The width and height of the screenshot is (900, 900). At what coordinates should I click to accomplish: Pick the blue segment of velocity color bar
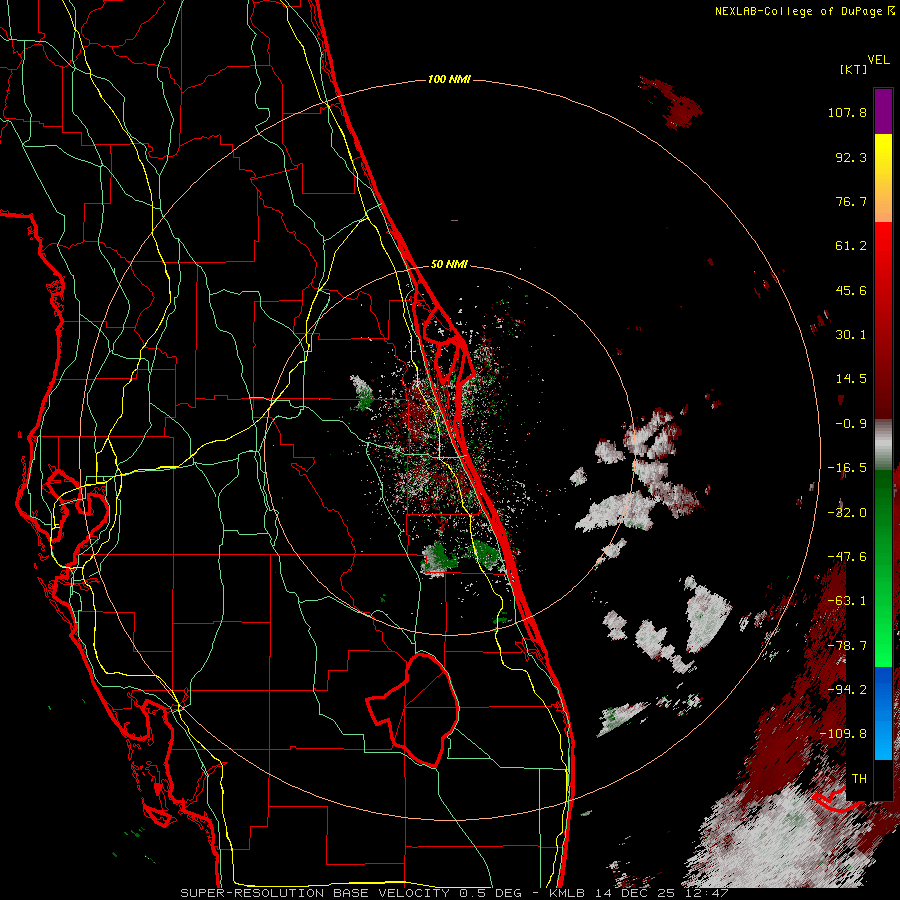[x=883, y=713]
